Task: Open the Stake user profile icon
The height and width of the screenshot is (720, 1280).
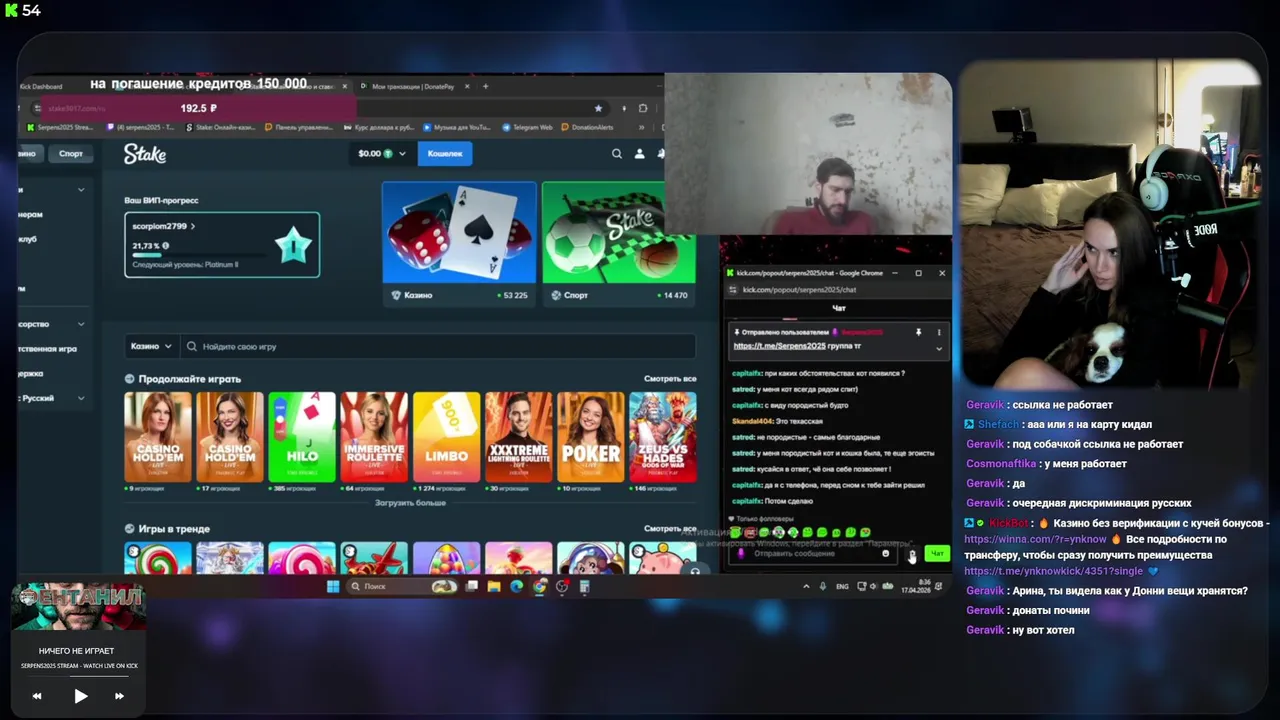Action: [x=640, y=154]
